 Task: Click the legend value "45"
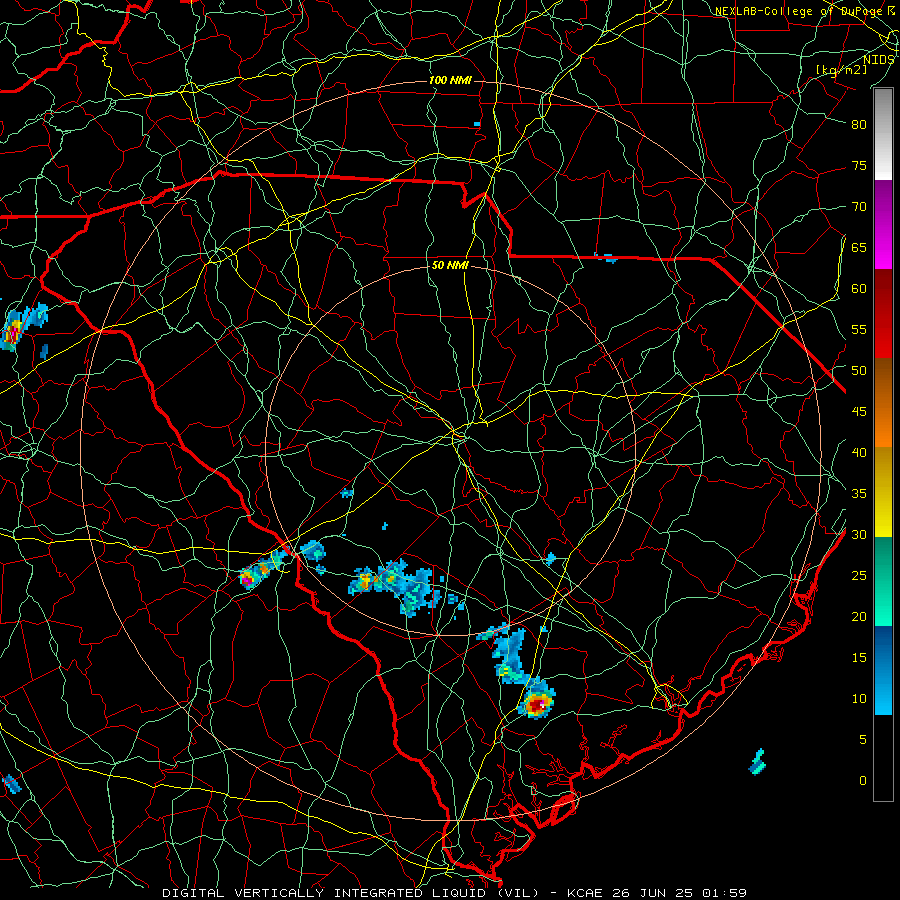(859, 412)
